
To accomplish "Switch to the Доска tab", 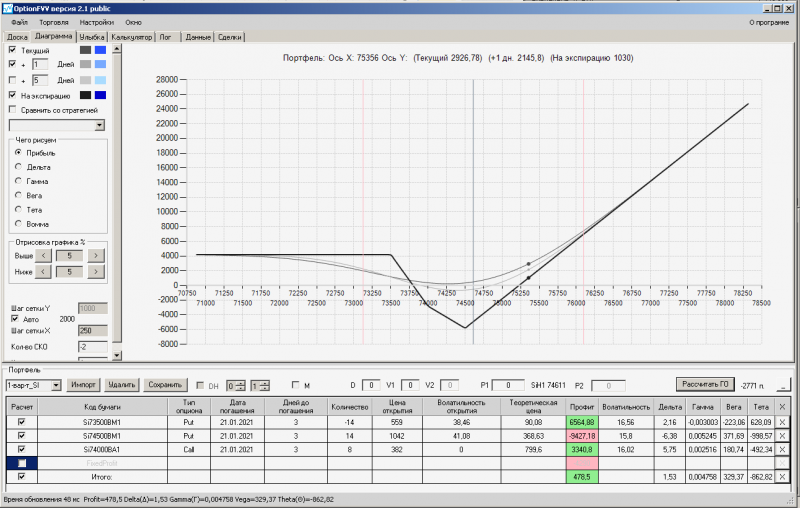I will (x=17, y=37).
